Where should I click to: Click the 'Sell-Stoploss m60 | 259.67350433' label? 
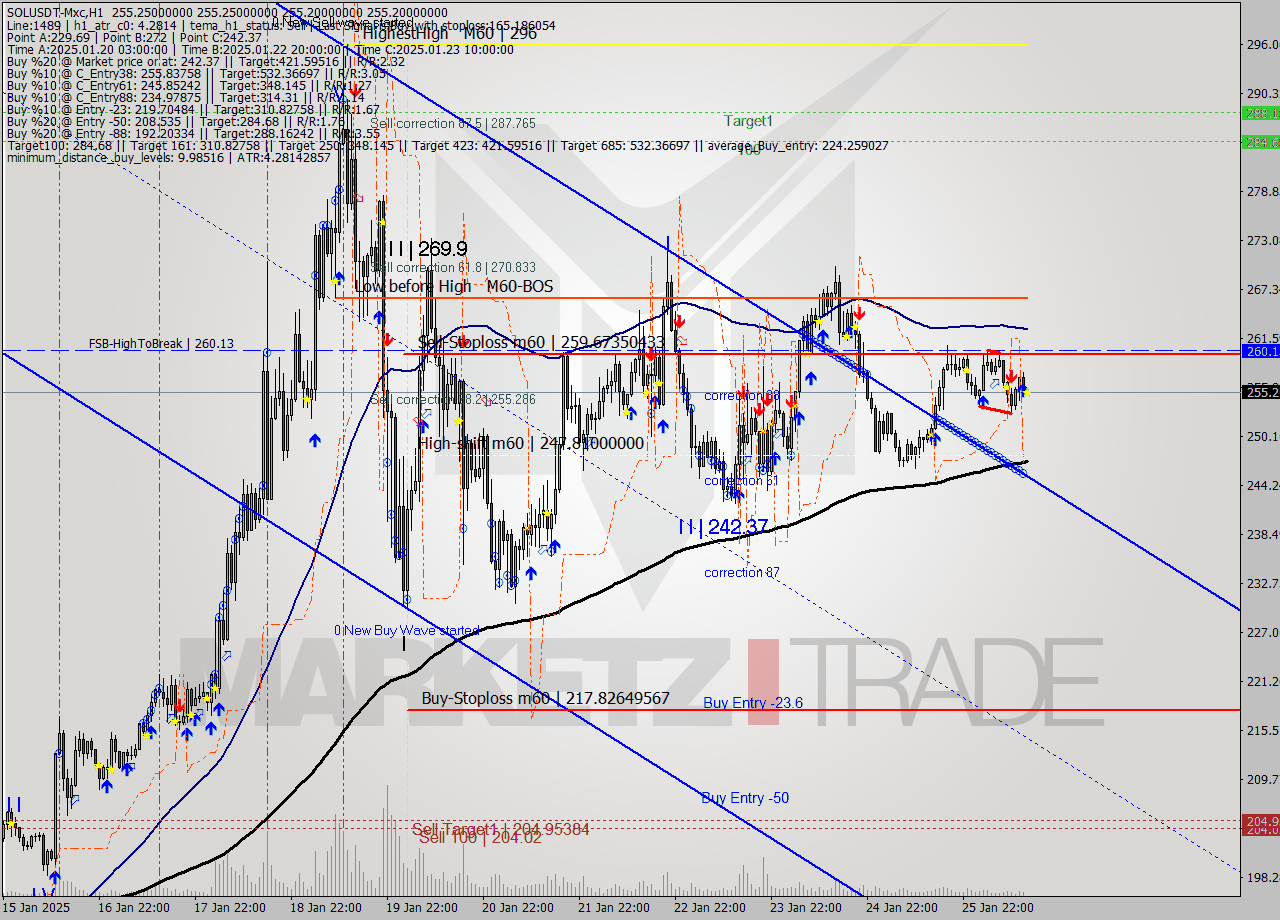coord(541,342)
